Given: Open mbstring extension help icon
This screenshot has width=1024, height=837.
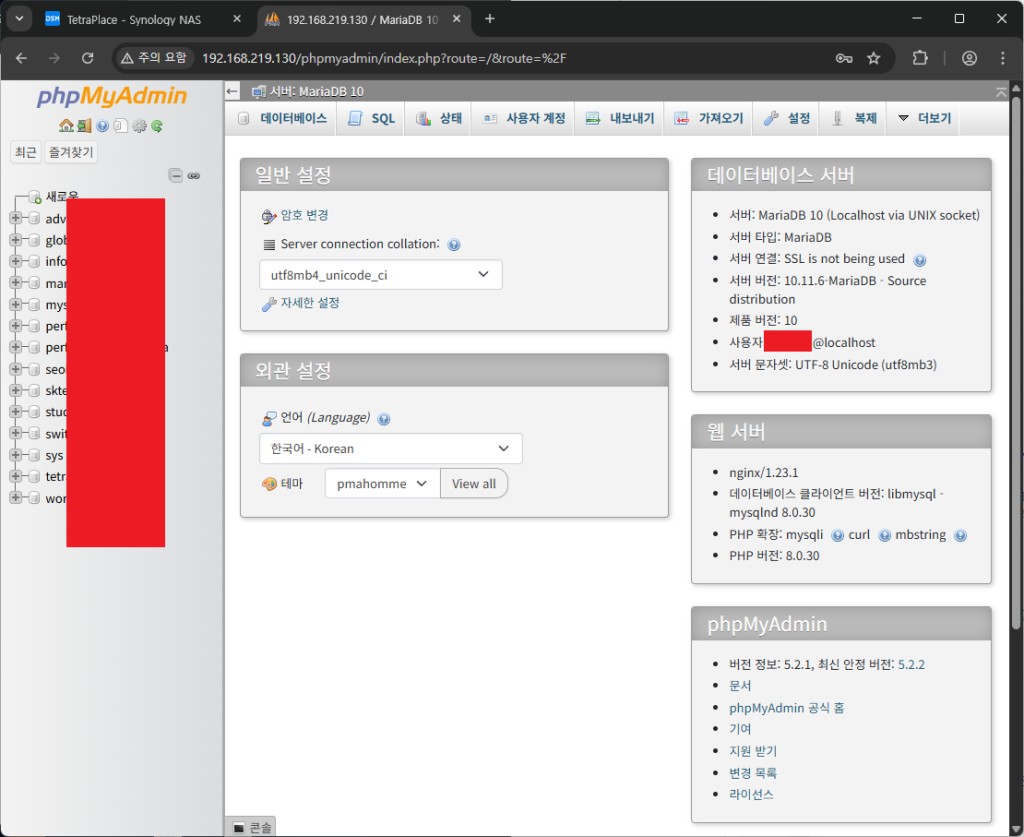Looking at the screenshot, I should (x=960, y=536).
